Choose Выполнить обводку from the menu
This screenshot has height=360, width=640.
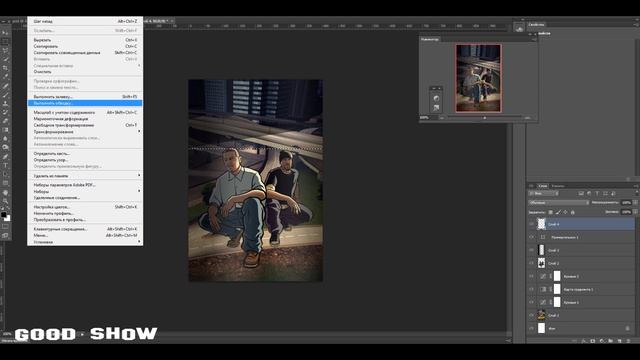[x=85, y=103]
